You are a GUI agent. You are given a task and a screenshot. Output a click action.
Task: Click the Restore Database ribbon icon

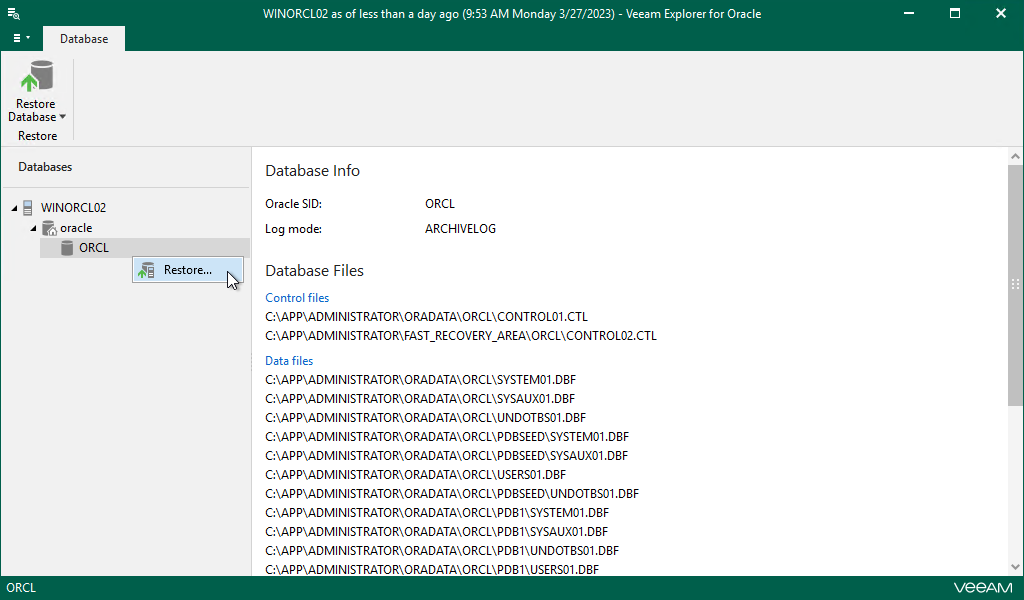(x=36, y=75)
